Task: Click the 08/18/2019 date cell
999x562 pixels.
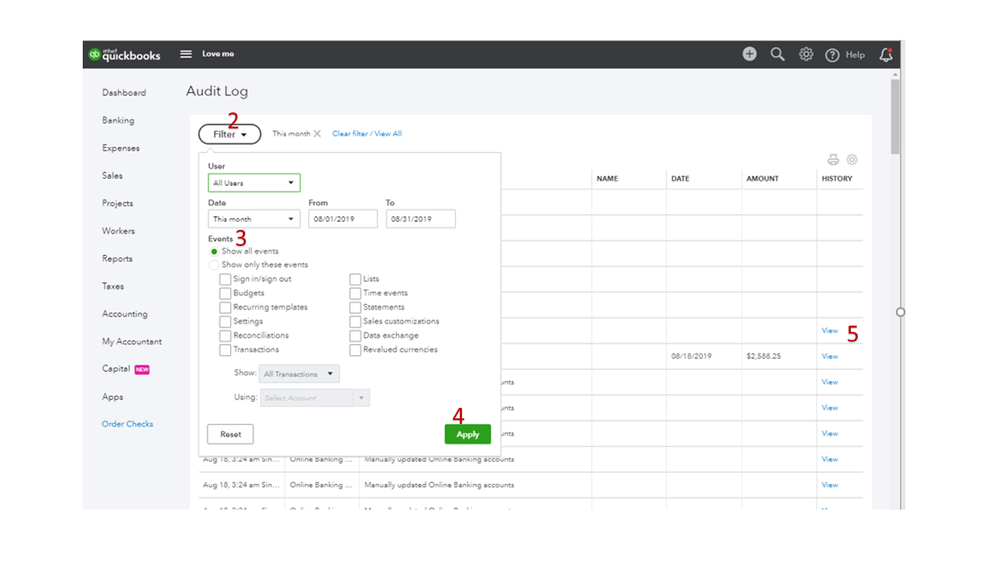Action: (x=691, y=357)
